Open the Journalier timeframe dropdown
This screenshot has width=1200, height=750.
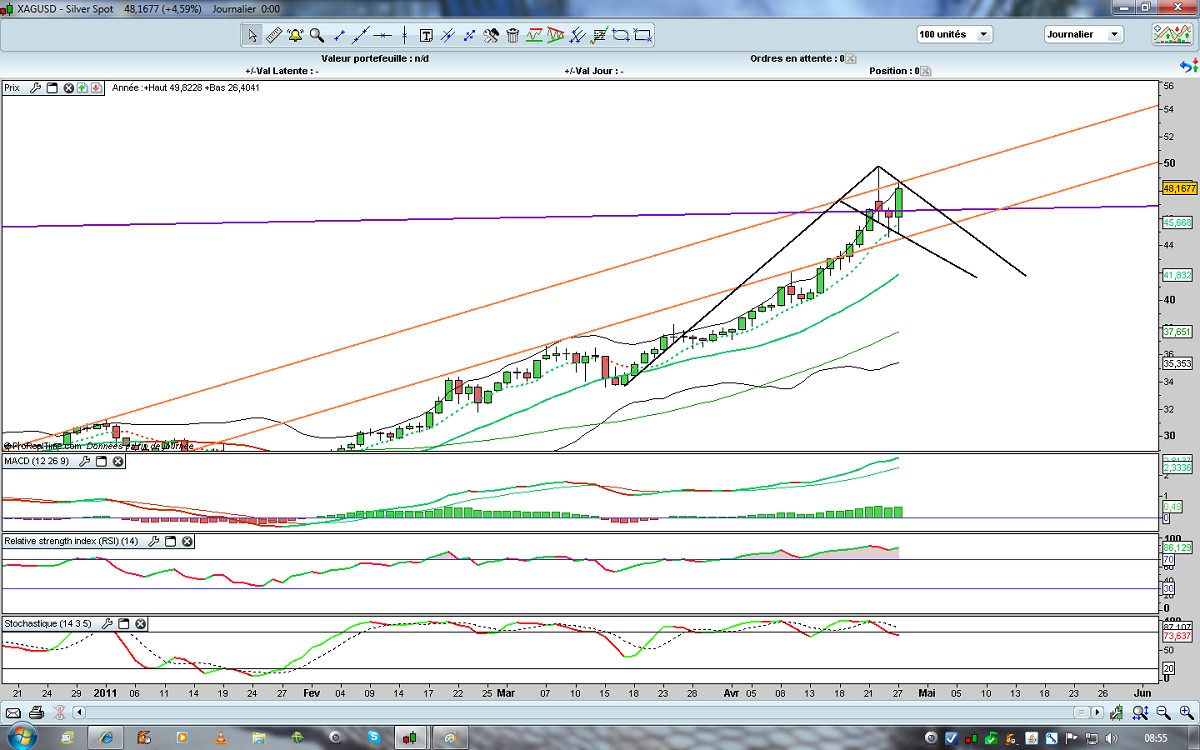[1114, 34]
